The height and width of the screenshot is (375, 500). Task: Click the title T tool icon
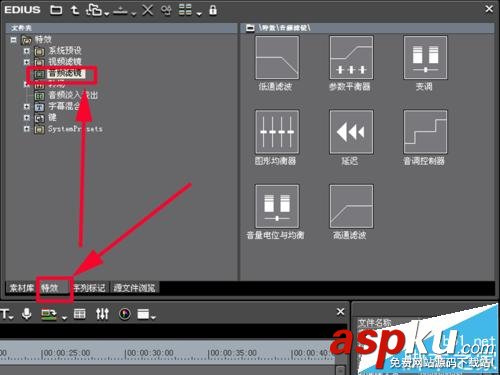pos(5,314)
